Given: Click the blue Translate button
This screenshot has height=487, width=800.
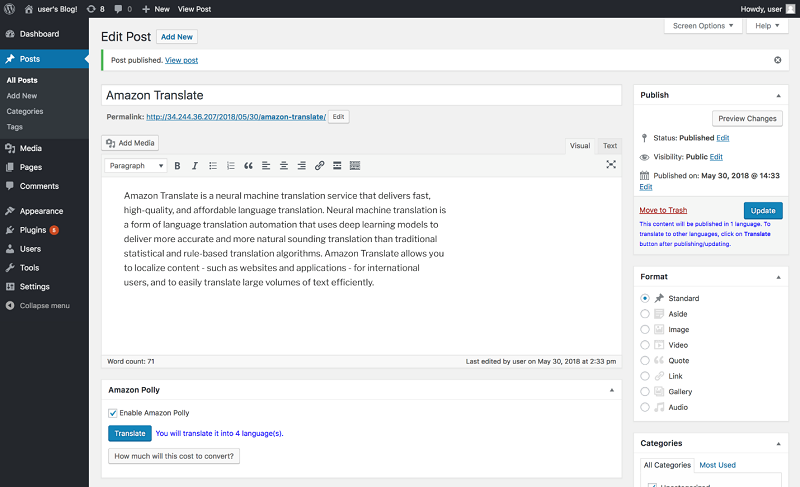Looking at the screenshot, I should point(130,433).
